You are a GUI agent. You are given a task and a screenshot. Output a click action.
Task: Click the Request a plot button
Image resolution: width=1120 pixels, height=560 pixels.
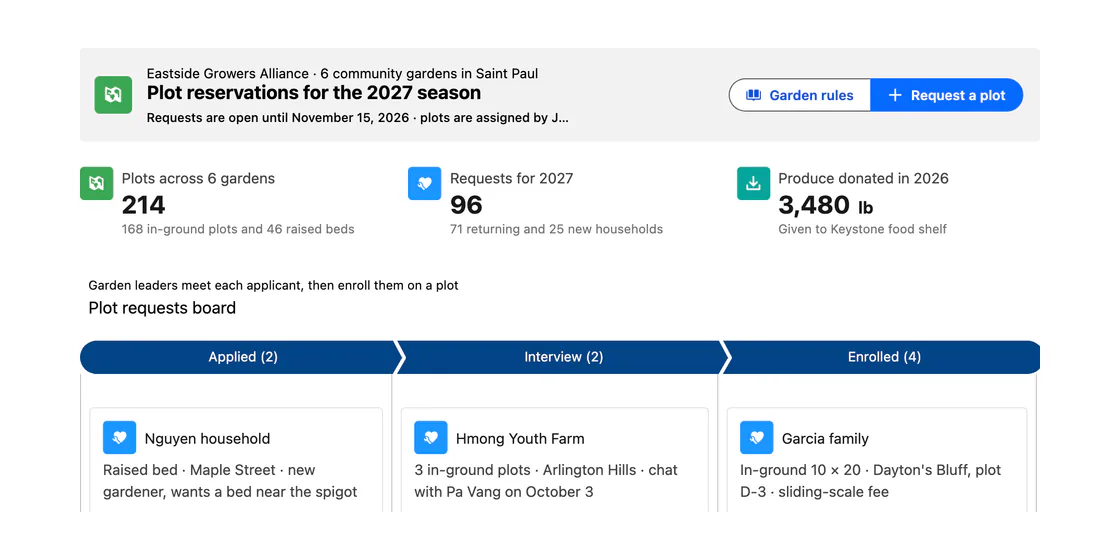(946, 95)
